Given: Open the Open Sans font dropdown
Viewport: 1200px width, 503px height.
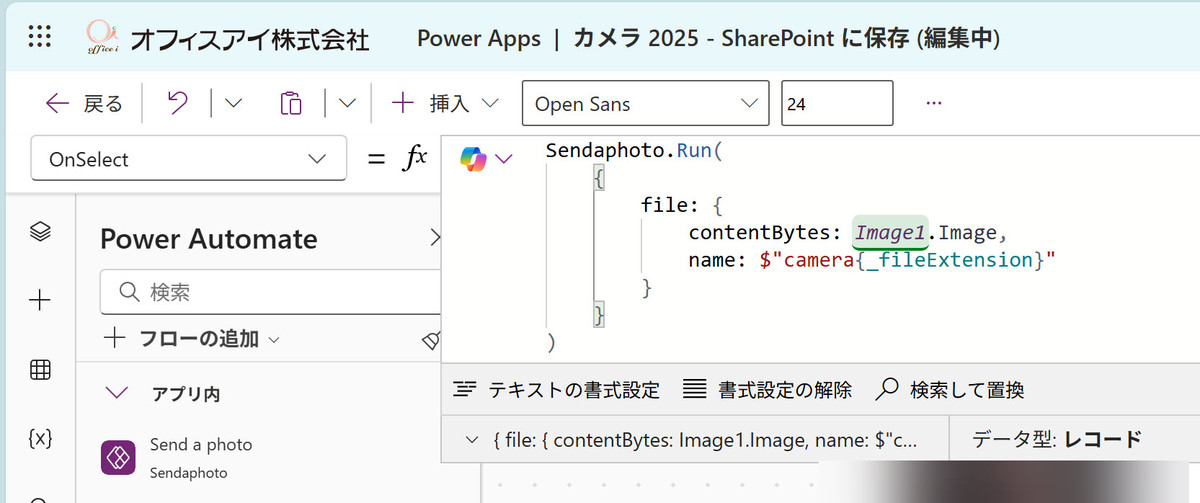Looking at the screenshot, I should (x=645, y=104).
